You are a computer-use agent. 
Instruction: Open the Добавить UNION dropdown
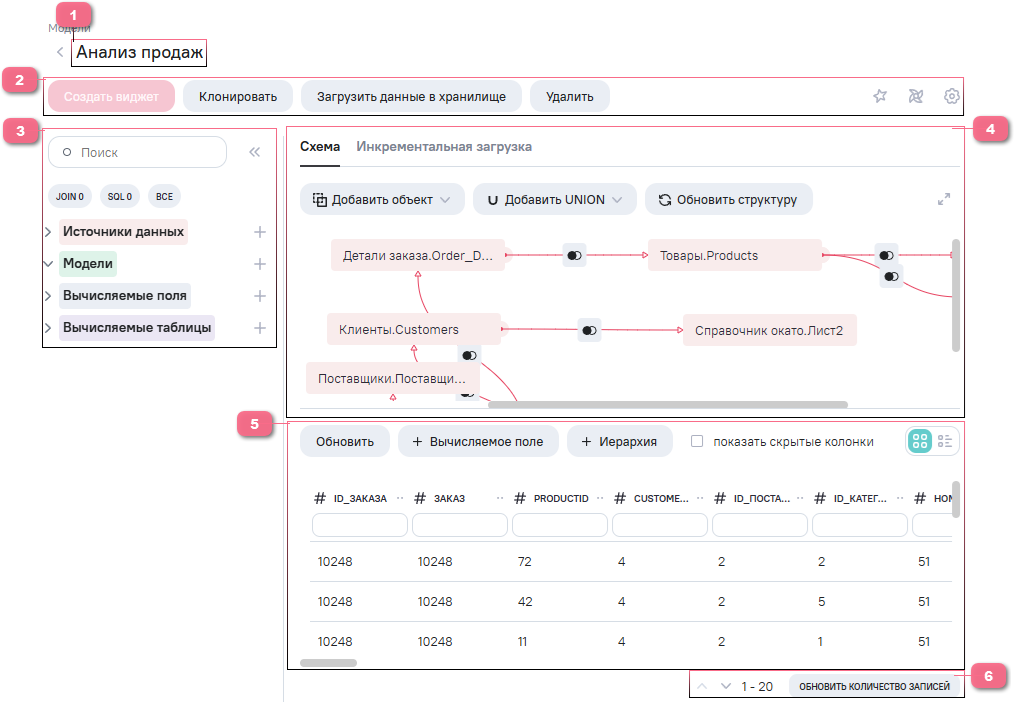point(554,199)
